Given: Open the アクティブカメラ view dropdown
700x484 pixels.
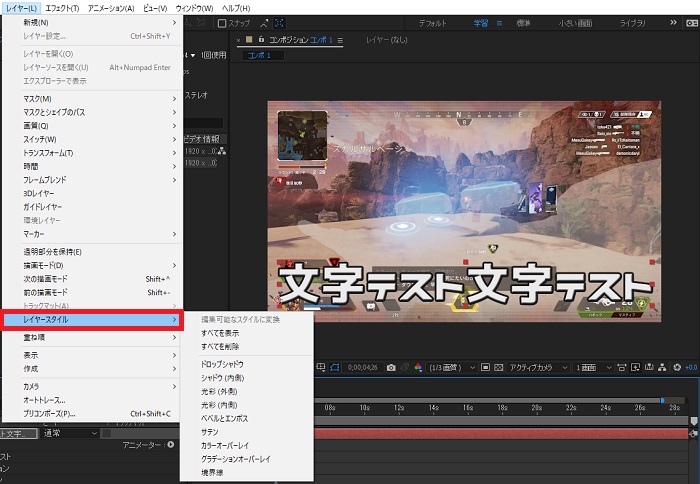Looking at the screenshot, I should [x=538, y=367].
